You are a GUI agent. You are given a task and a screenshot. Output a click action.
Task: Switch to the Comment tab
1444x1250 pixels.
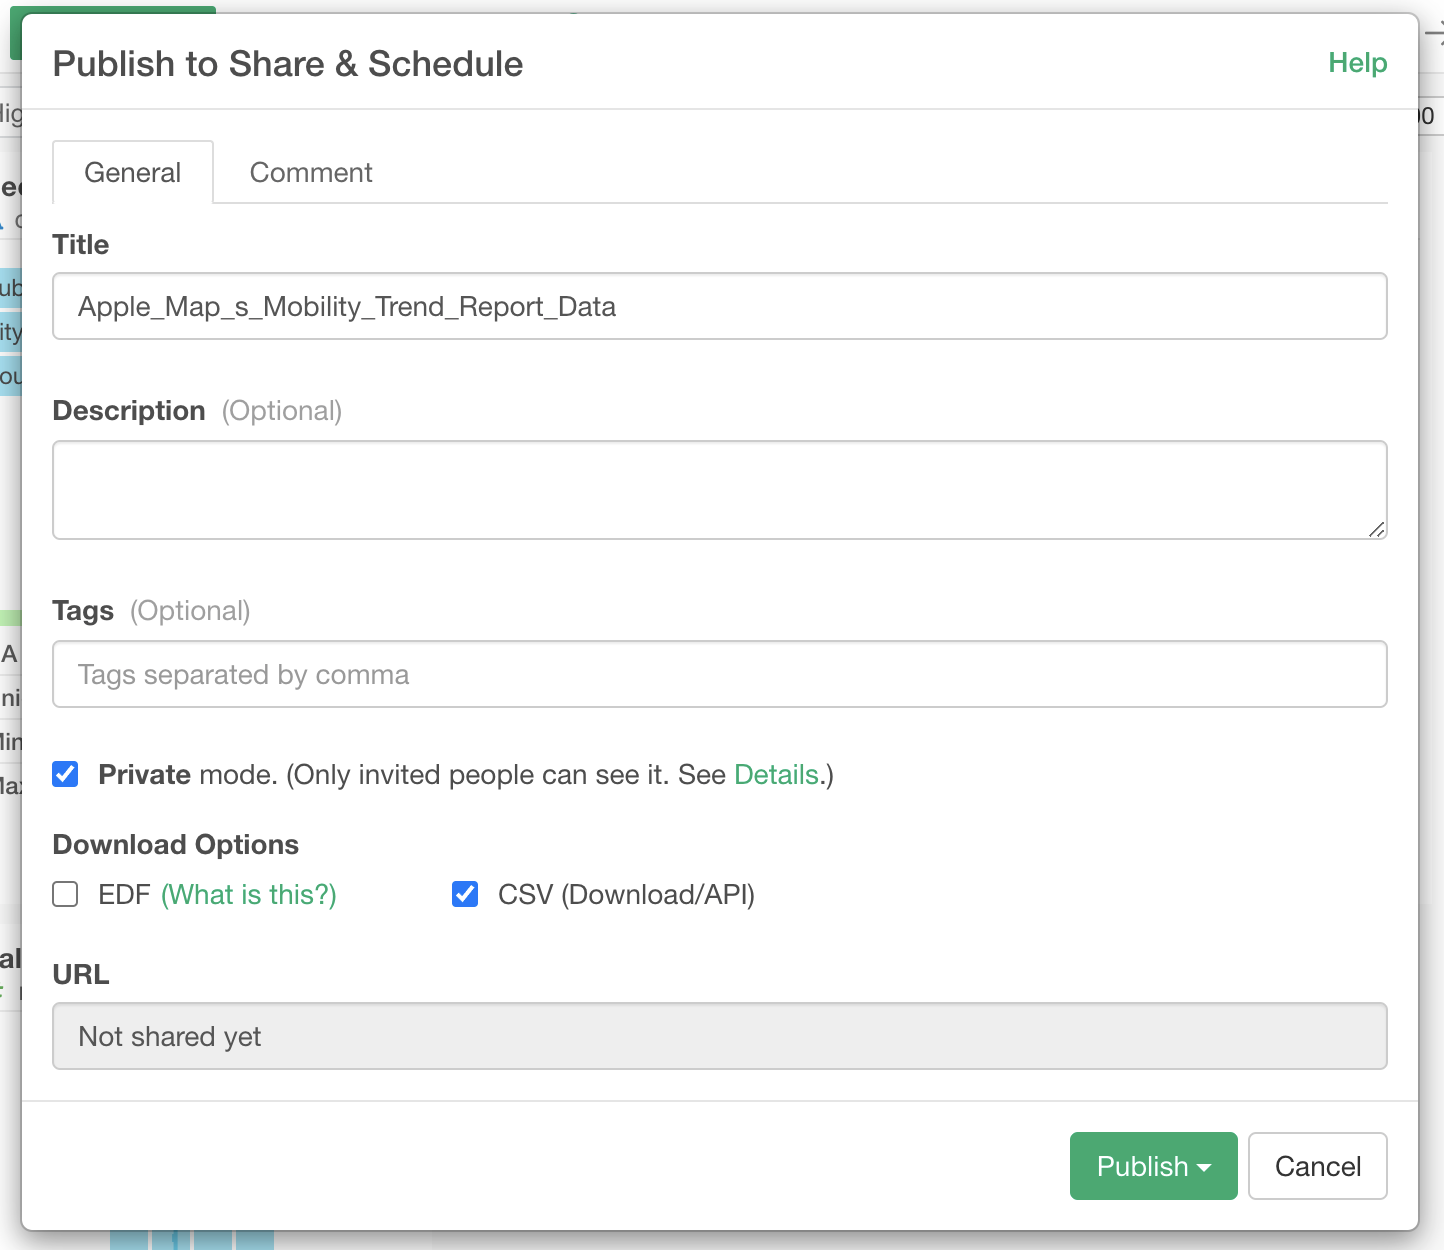pos(311,173)
